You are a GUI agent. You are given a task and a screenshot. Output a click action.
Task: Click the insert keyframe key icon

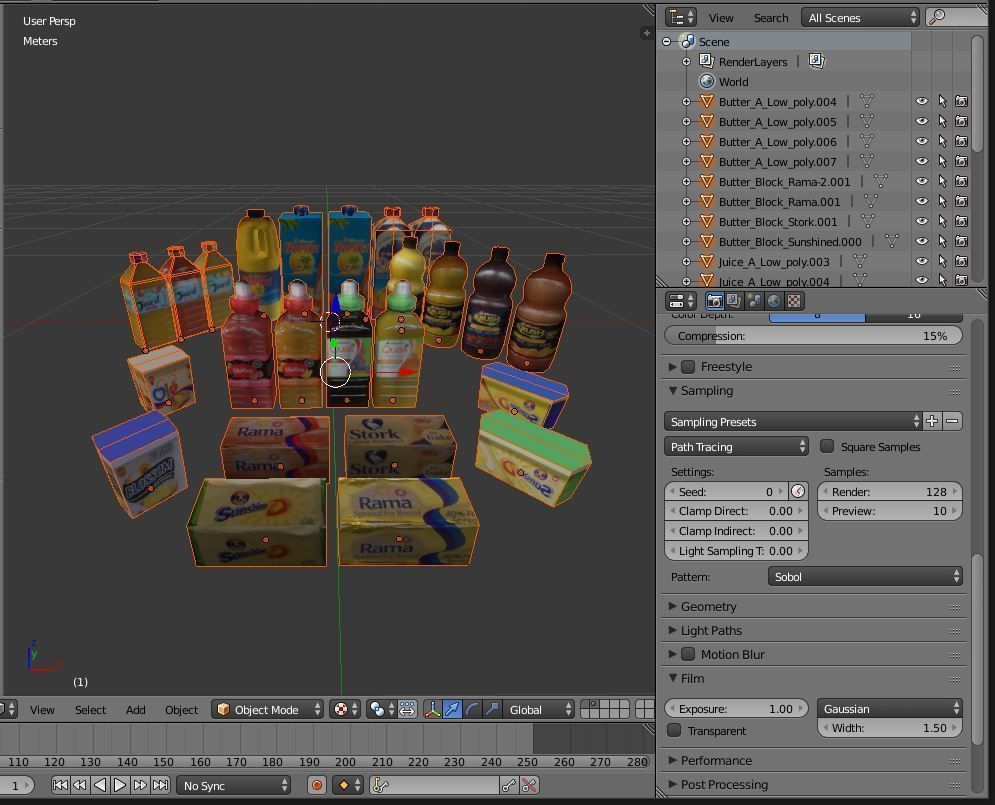509,786
